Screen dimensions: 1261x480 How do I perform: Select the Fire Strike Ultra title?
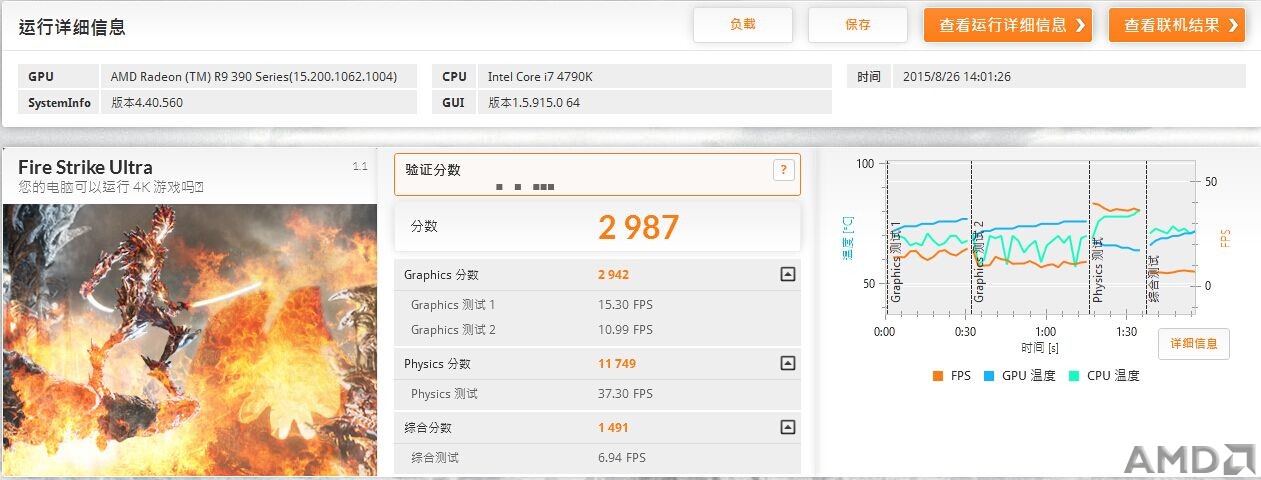85,167
